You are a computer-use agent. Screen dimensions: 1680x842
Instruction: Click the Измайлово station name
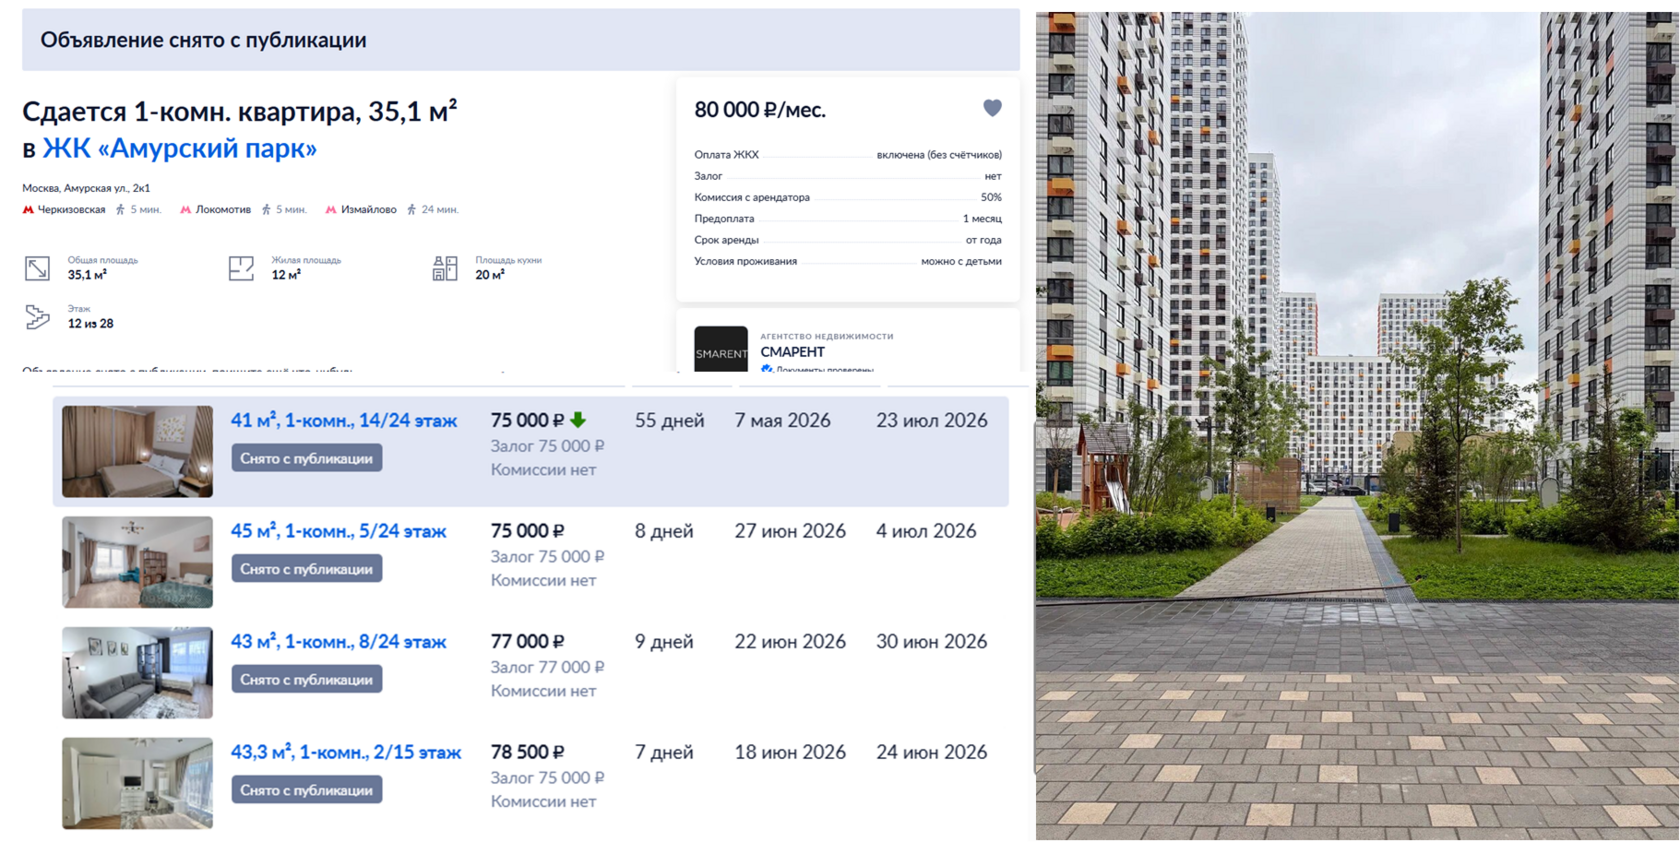369,210
